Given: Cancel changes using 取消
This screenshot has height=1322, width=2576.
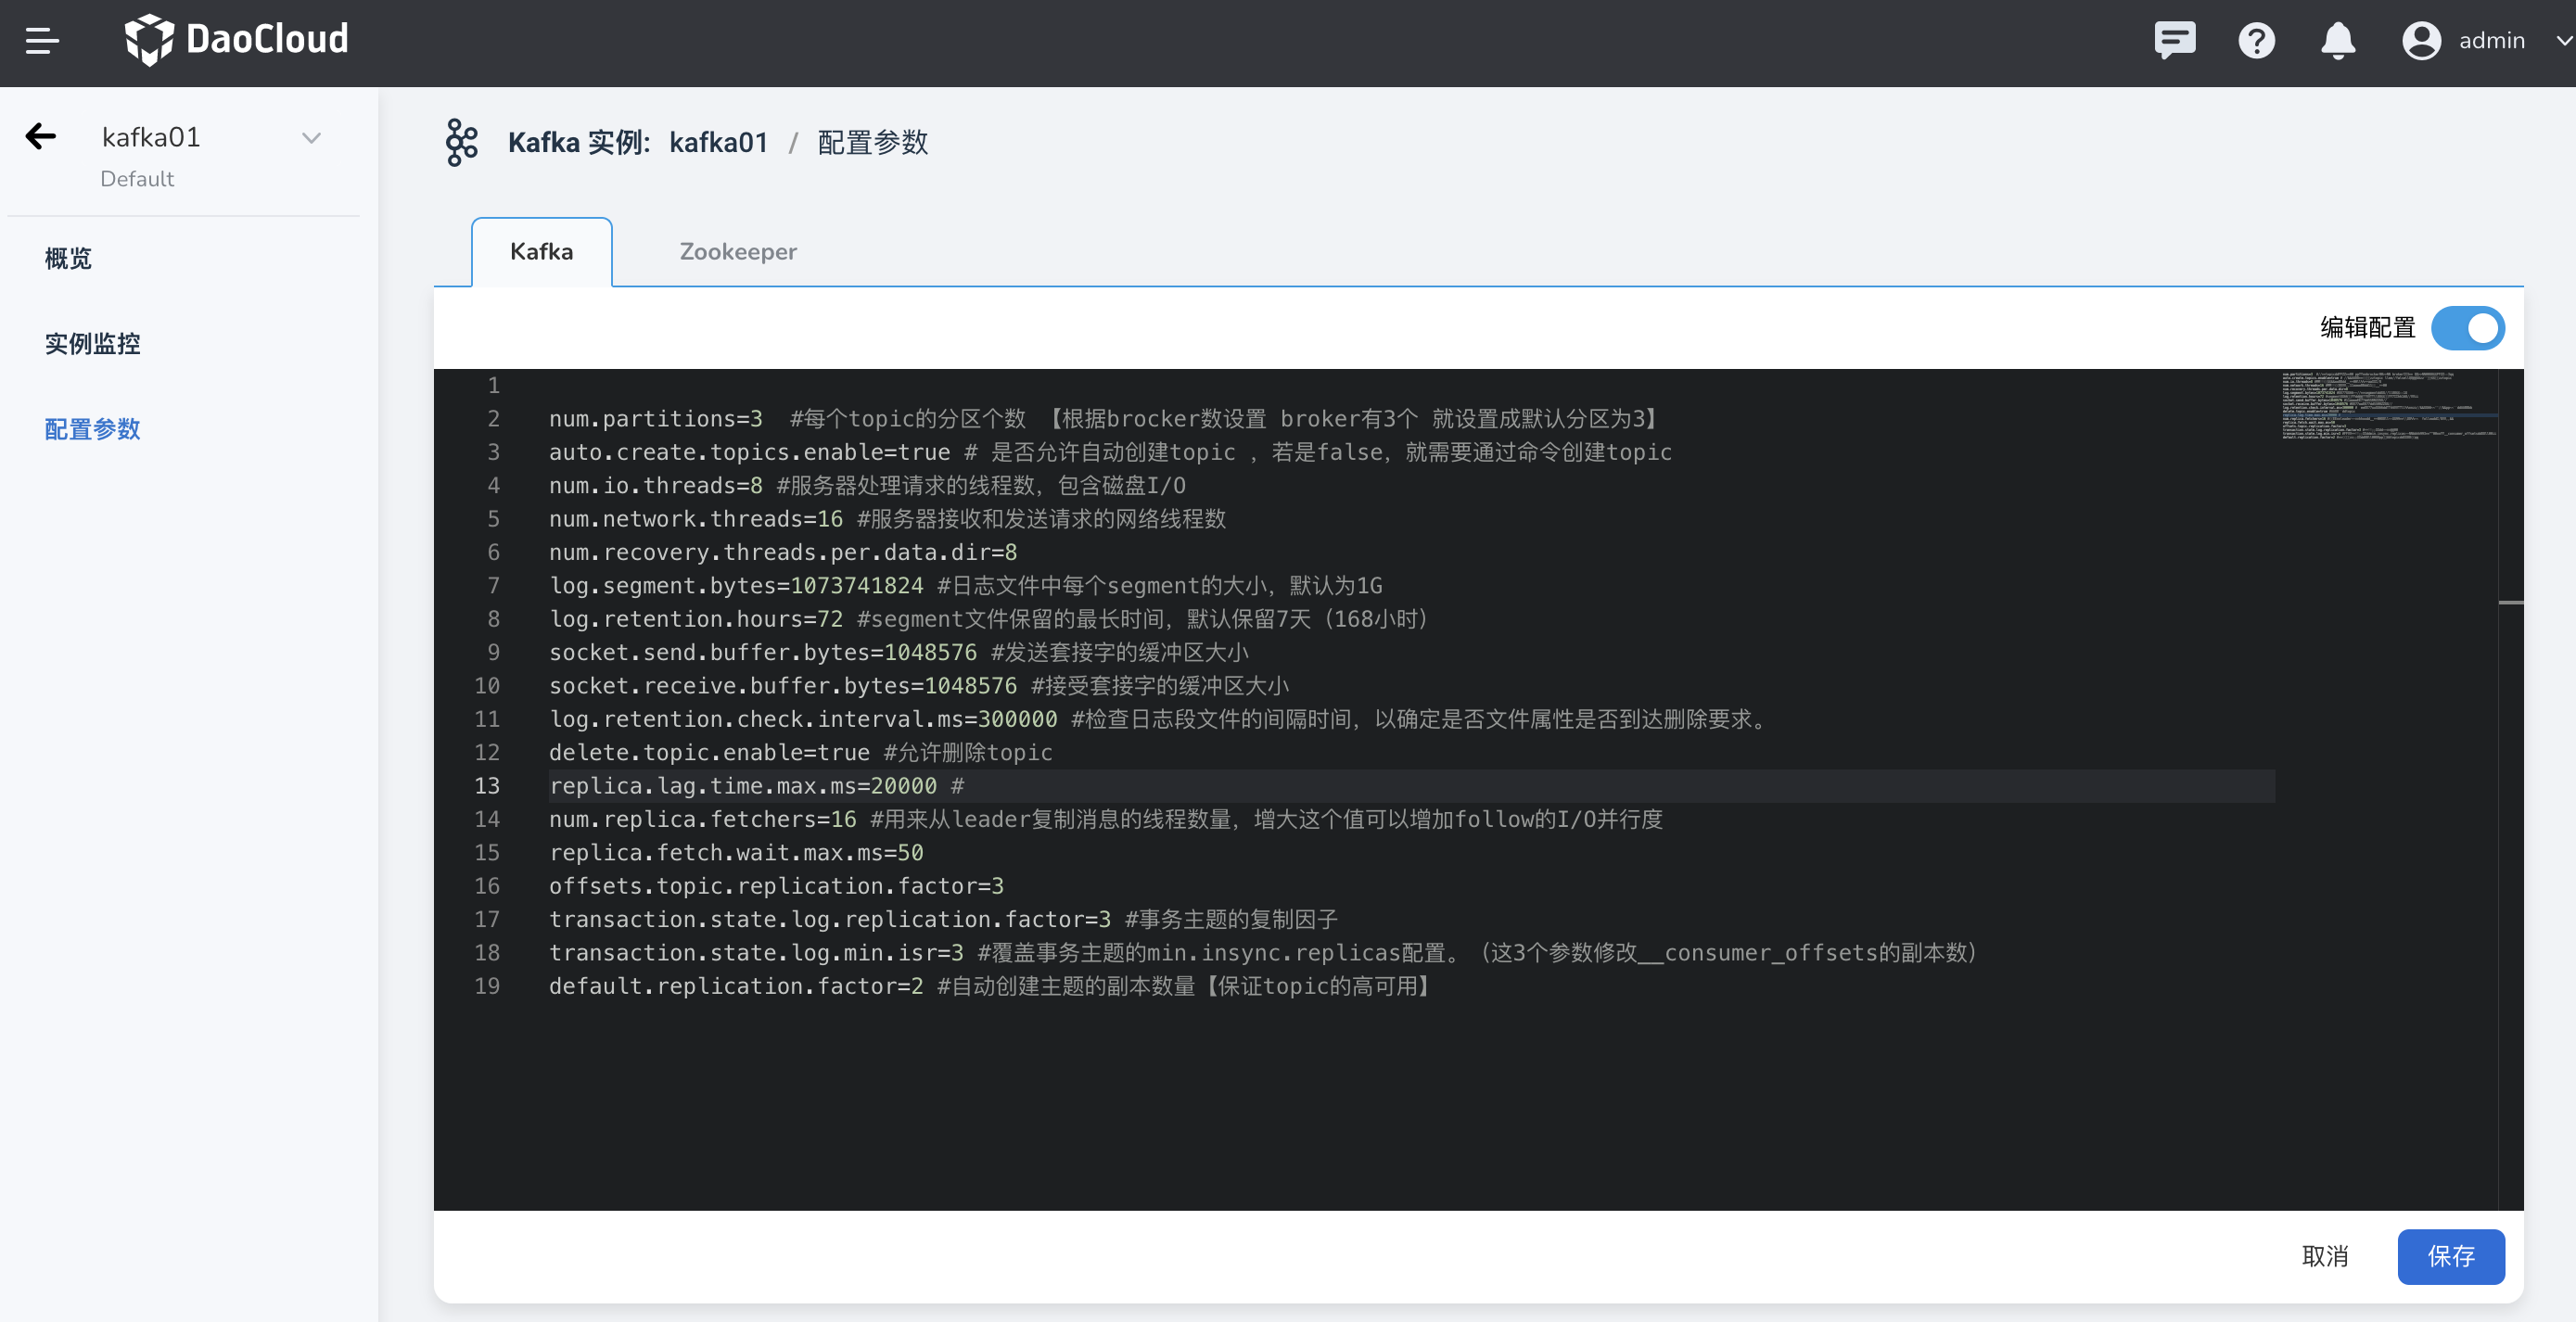Looking at the screenshot, I should [x=2325, y=1256].
